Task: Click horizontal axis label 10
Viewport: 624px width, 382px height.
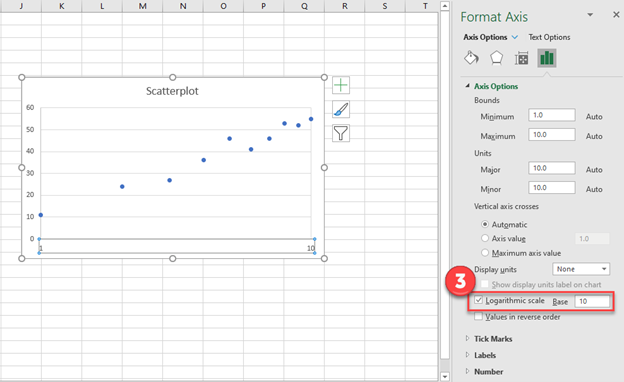Action: pos(311,248)
